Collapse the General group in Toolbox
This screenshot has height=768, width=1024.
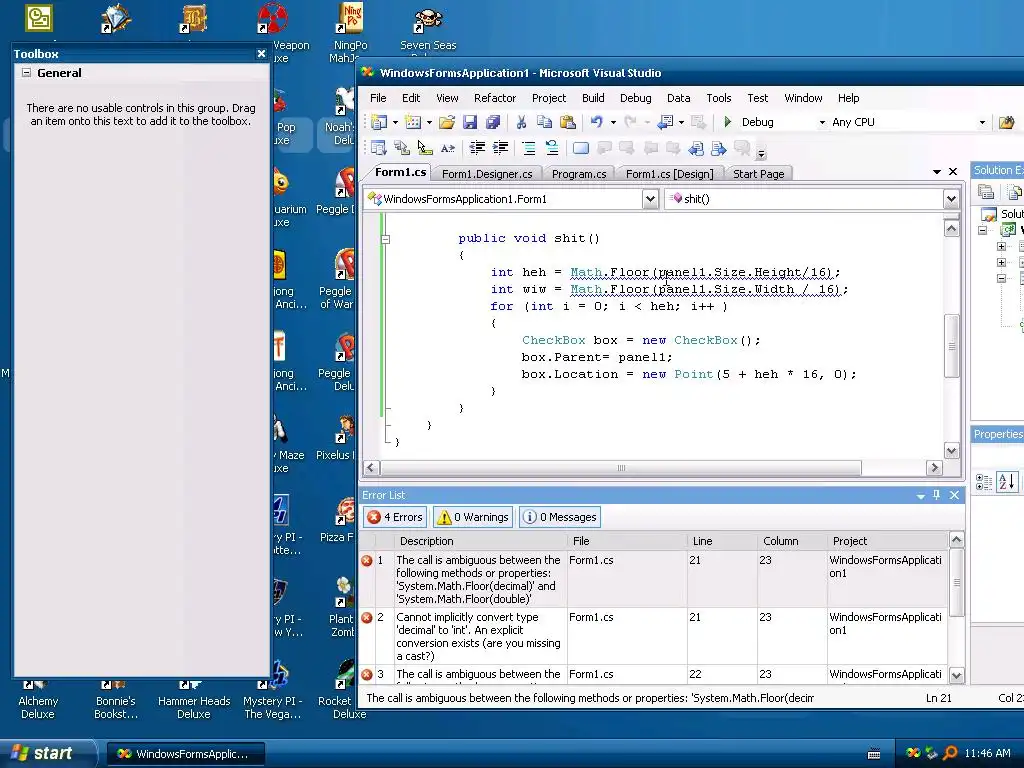[x=26, y=72]
